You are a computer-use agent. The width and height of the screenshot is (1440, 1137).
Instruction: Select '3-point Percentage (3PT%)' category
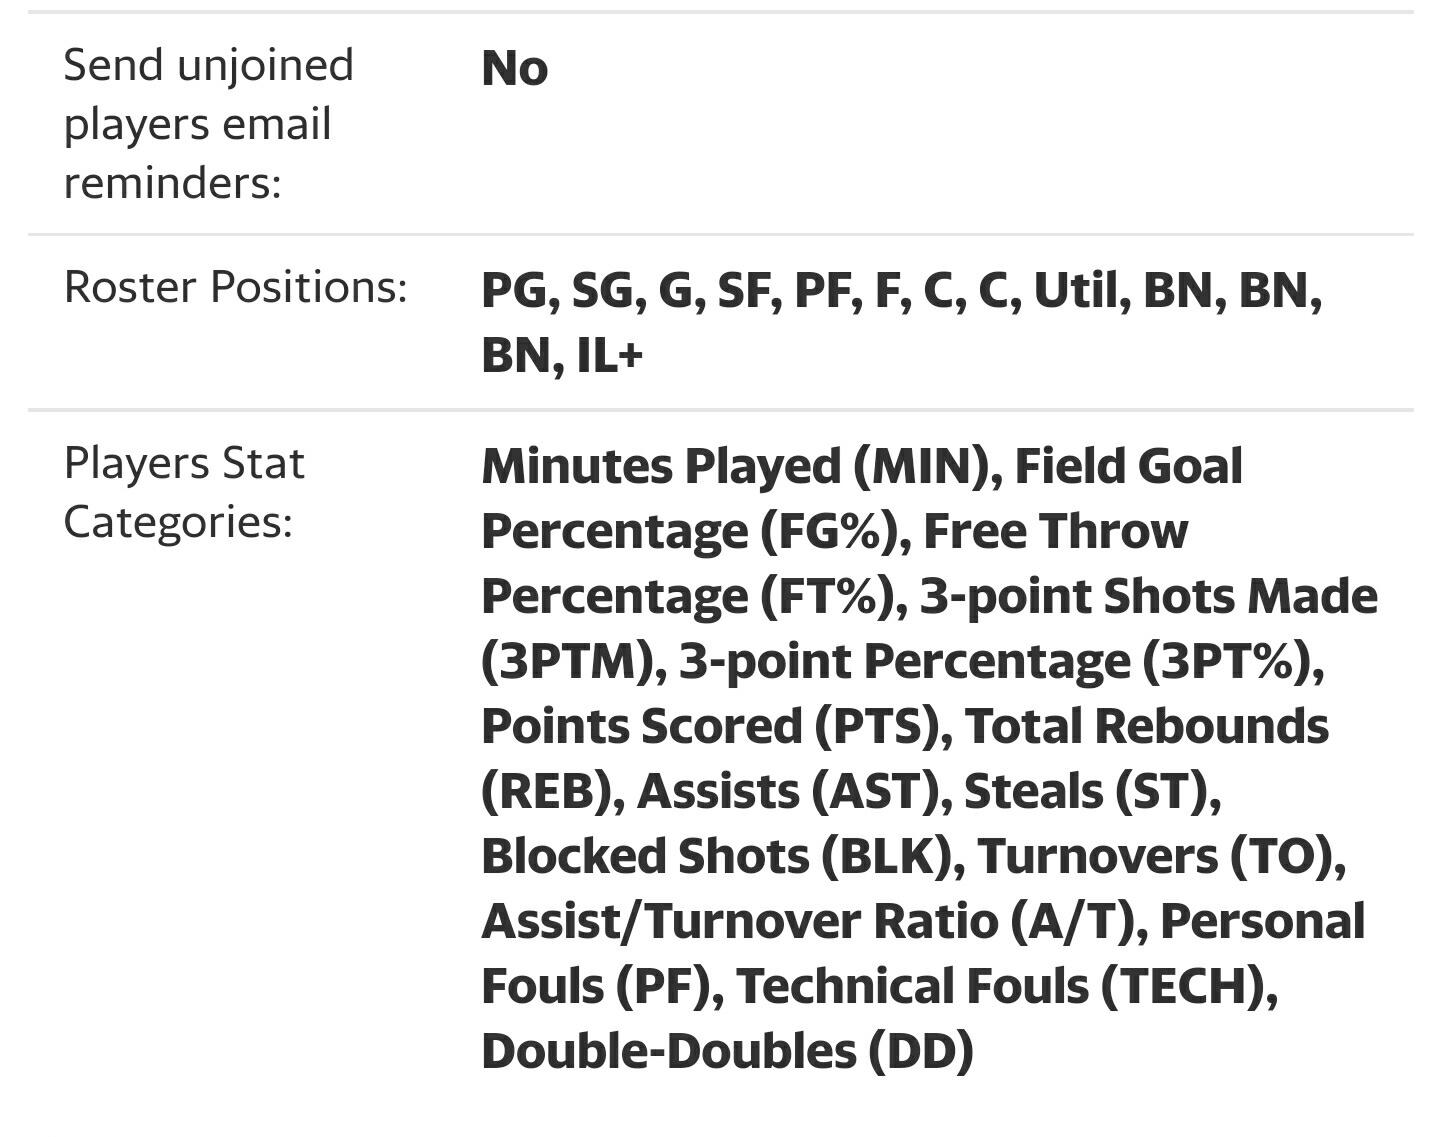[996, 661]
